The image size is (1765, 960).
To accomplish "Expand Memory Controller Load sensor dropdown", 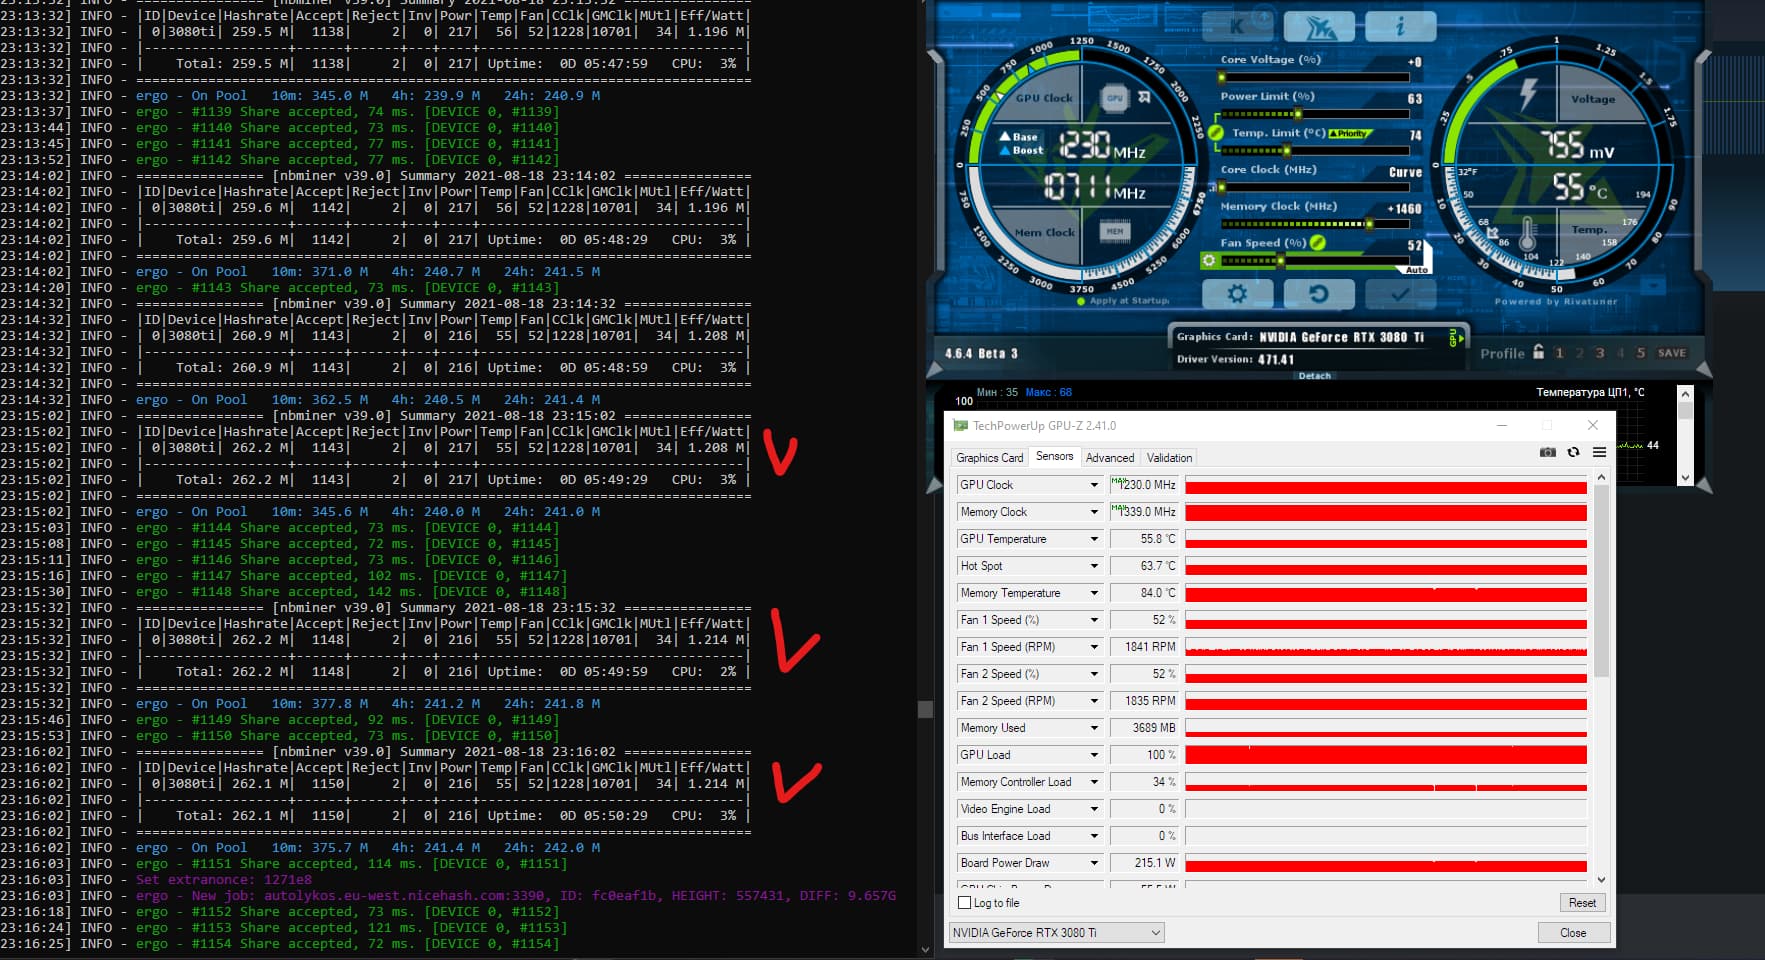I will pos(1094,782).
